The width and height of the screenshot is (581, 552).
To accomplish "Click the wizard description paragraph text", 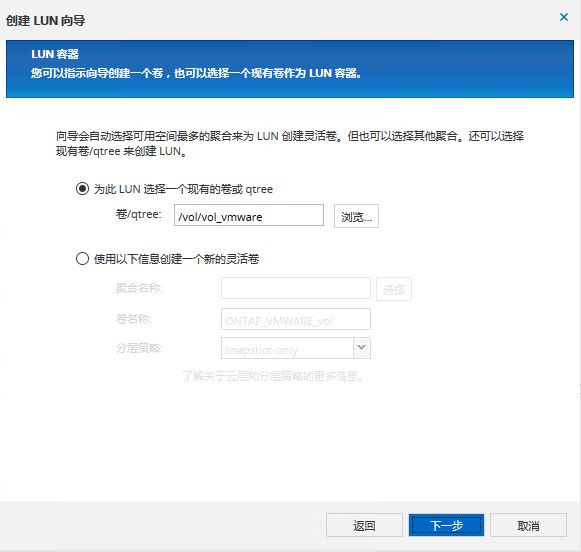I will tap(289, 143).
